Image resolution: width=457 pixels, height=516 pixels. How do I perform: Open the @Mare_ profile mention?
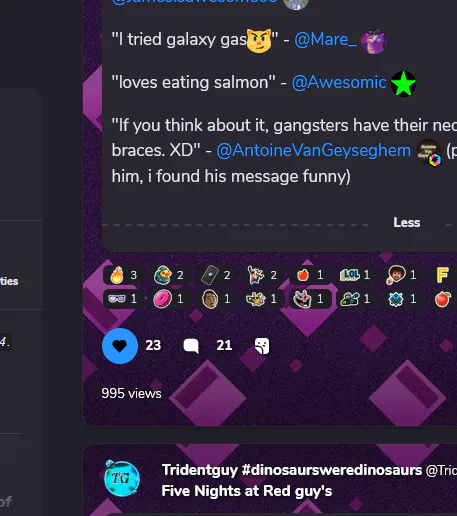pyautogui.click(x=325, y=40)
